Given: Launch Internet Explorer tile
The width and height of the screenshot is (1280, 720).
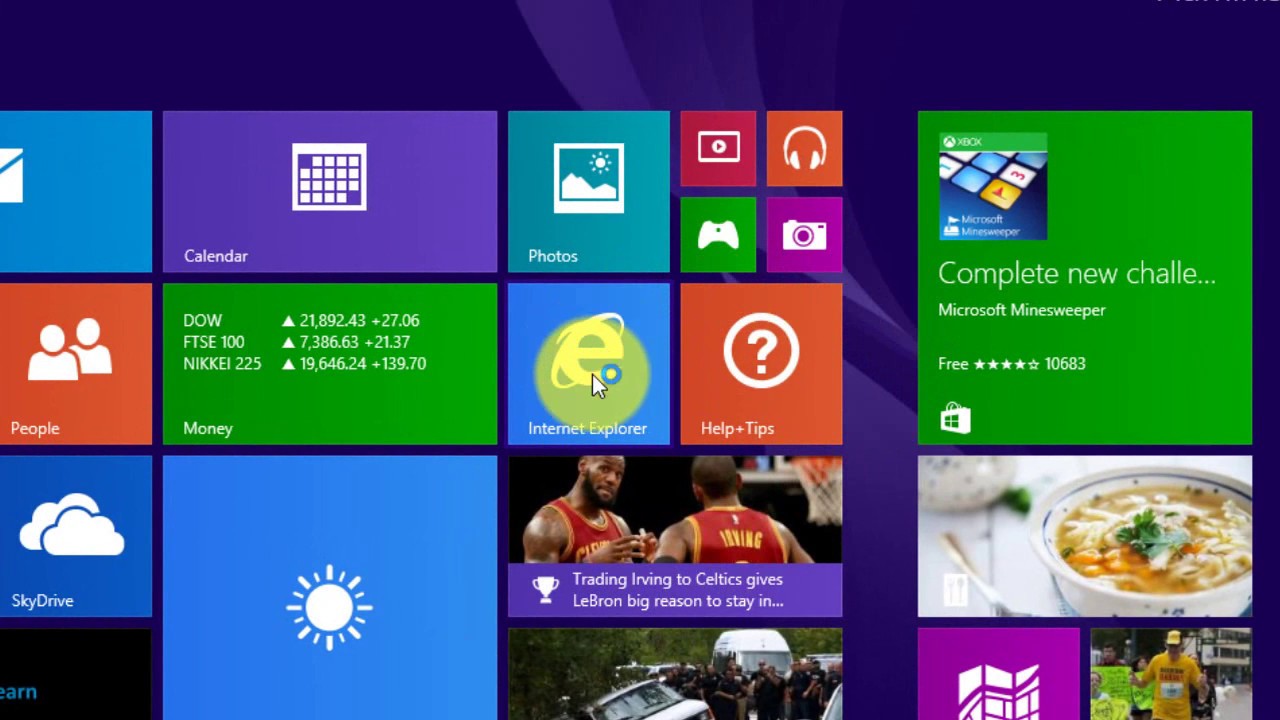Looking at the screenshot, I should [588, 364].
